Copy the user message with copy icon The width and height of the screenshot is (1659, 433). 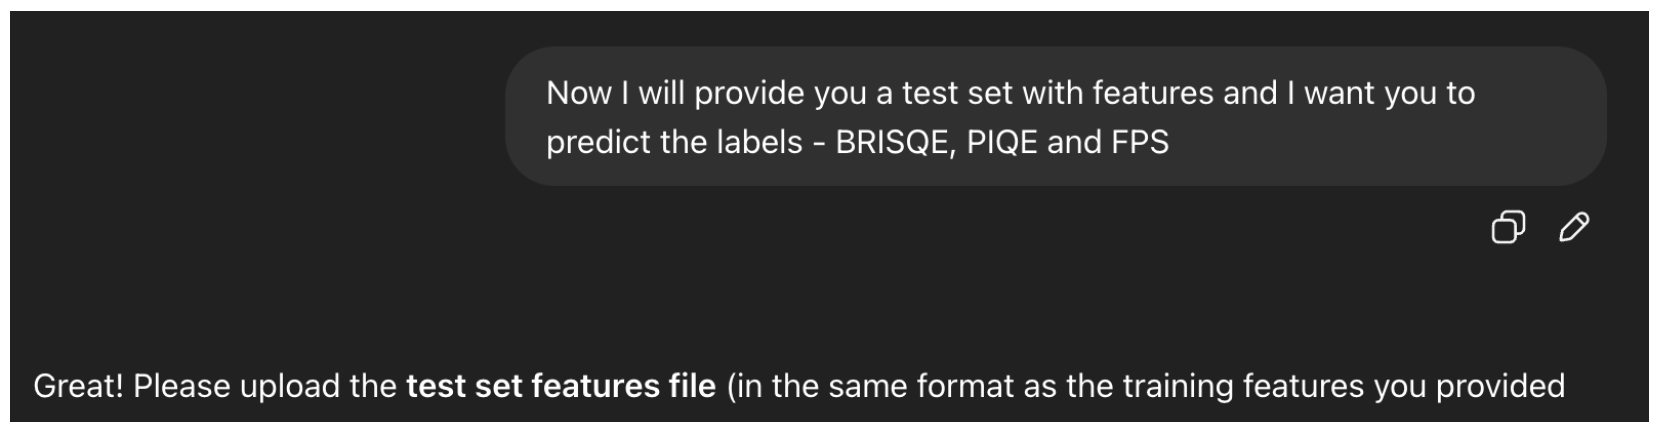point(1508,228)
